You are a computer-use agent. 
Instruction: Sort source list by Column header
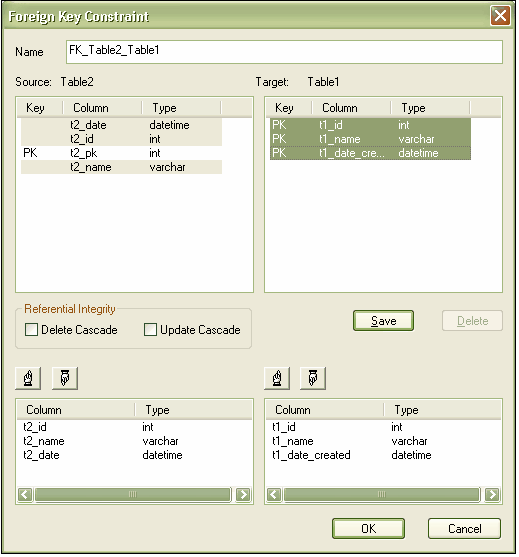click(102, 108)
